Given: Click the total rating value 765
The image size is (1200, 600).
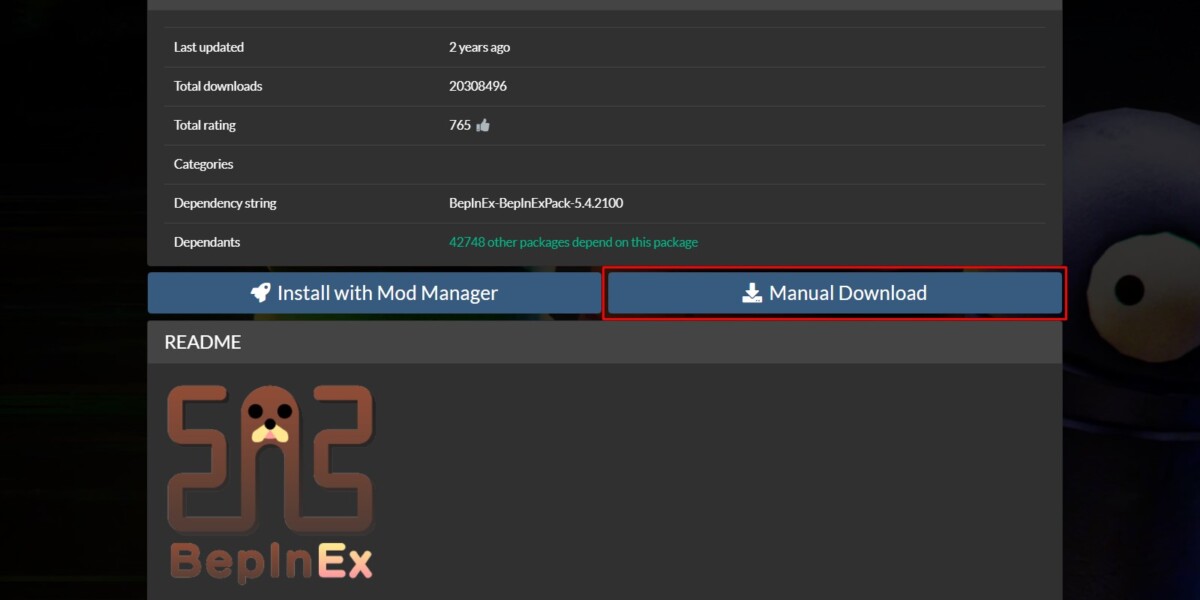Looking at the screenshot, I should (460, 125).
